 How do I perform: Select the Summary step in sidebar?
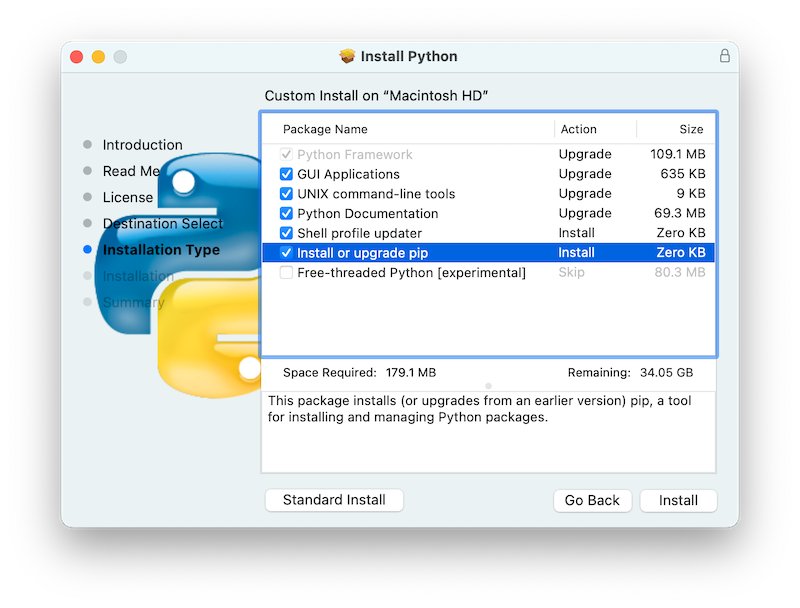133,302
